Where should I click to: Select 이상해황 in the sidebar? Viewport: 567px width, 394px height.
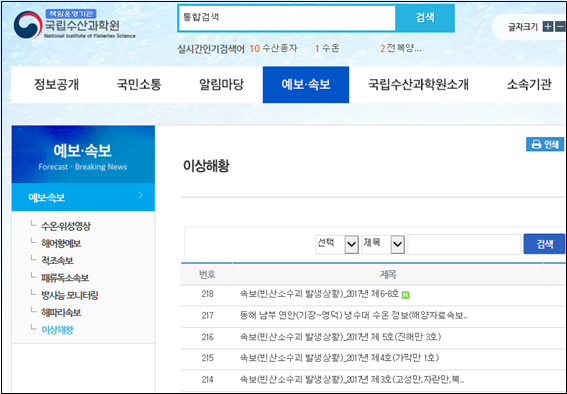click(x=57, y=330)
